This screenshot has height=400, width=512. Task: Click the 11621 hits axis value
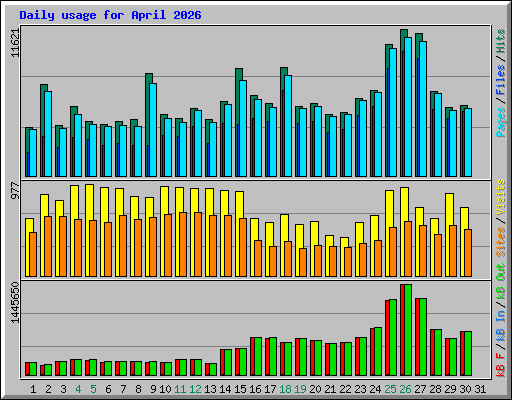click(15, 43)
